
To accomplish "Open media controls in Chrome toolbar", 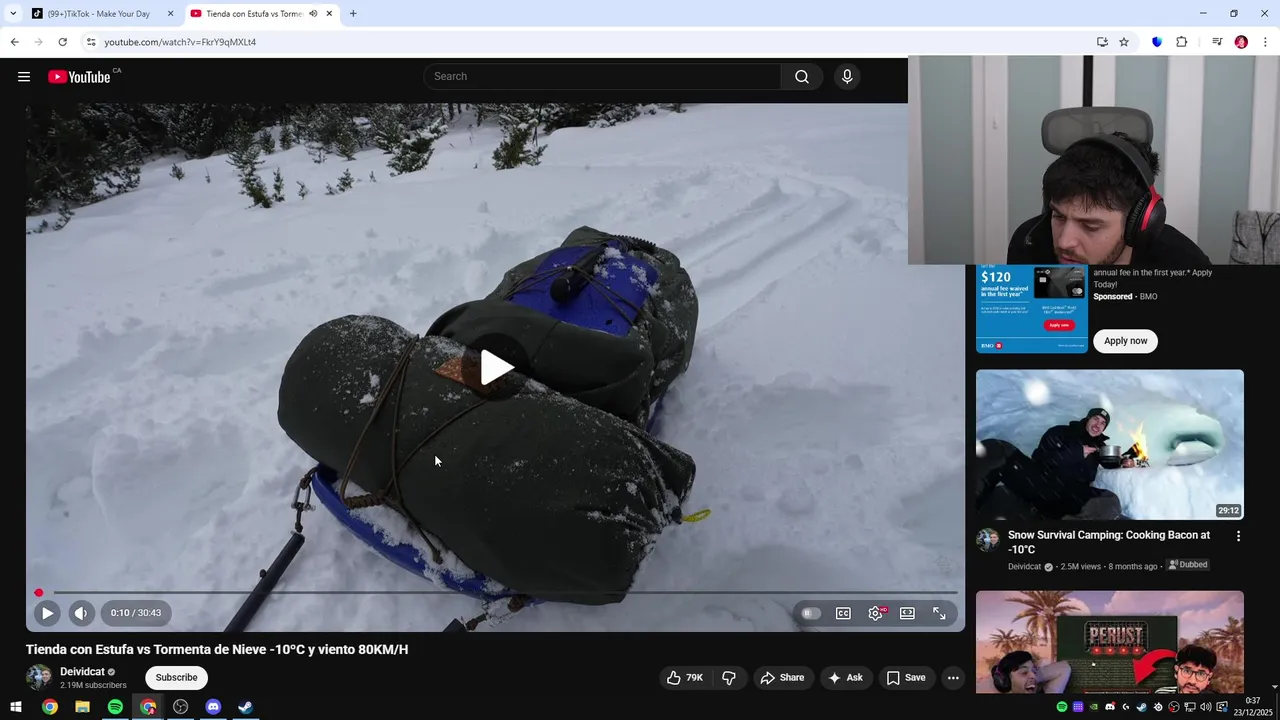I will (1217, 42).
